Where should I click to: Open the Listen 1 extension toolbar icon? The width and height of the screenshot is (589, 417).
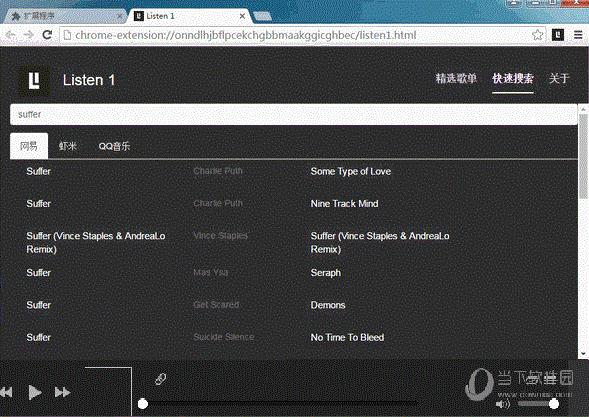point(558,35)
